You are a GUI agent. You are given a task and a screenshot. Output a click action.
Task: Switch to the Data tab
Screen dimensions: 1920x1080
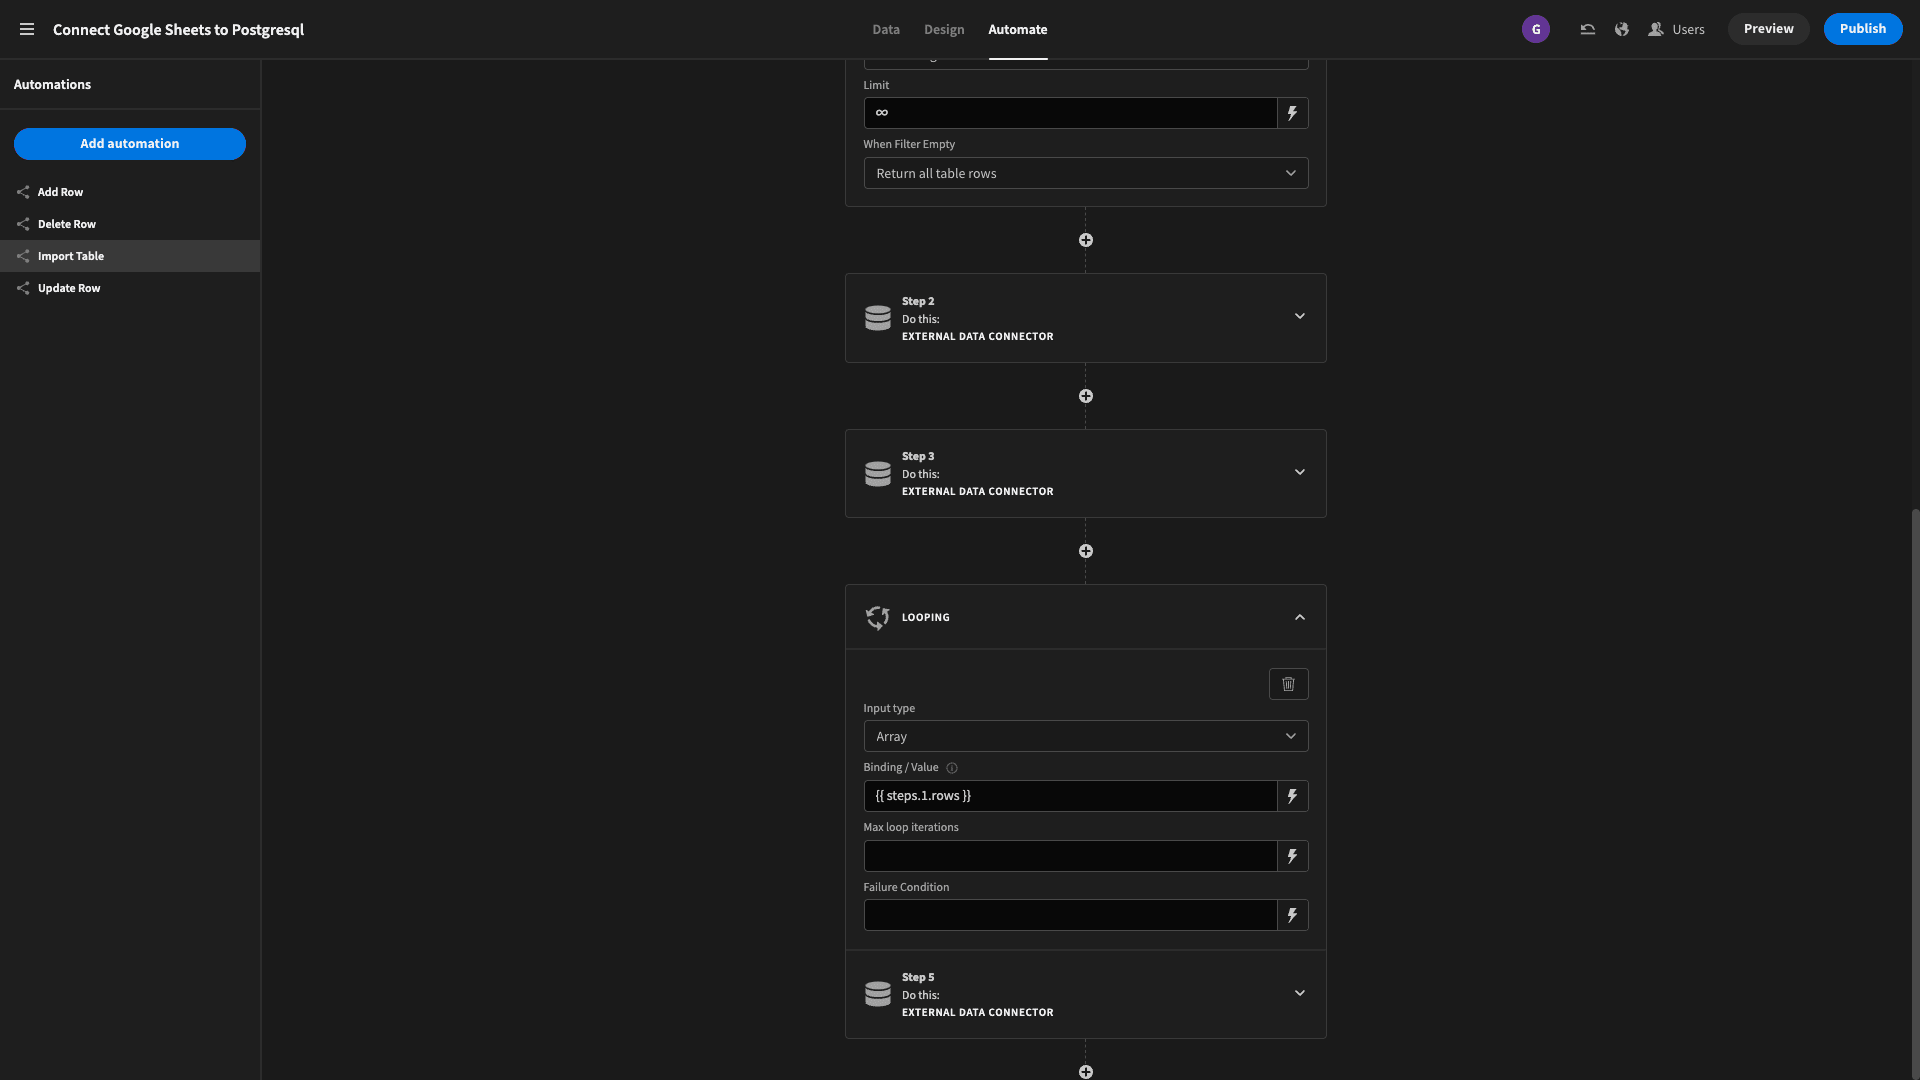886,29
